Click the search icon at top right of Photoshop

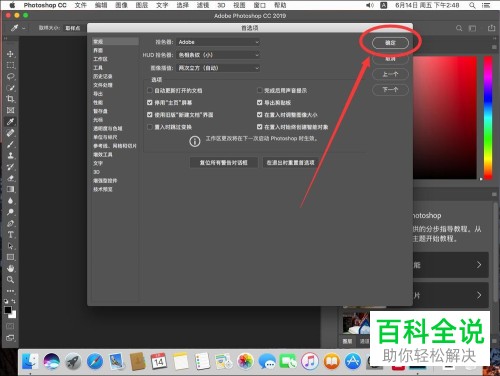coord(459,28)
